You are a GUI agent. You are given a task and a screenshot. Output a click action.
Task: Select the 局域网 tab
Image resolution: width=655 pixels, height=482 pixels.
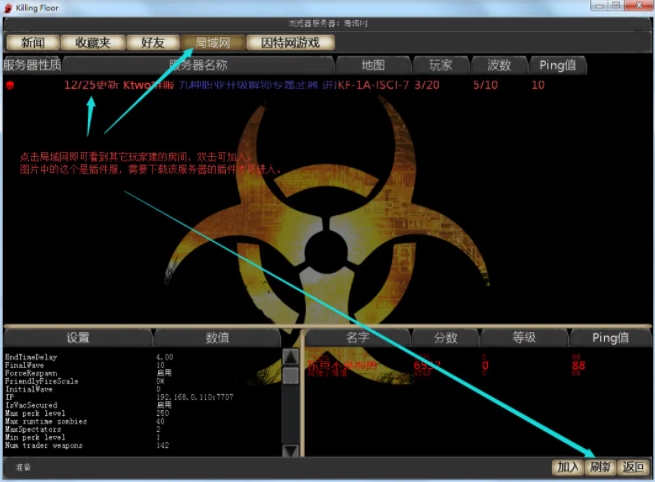pos(213,43)
